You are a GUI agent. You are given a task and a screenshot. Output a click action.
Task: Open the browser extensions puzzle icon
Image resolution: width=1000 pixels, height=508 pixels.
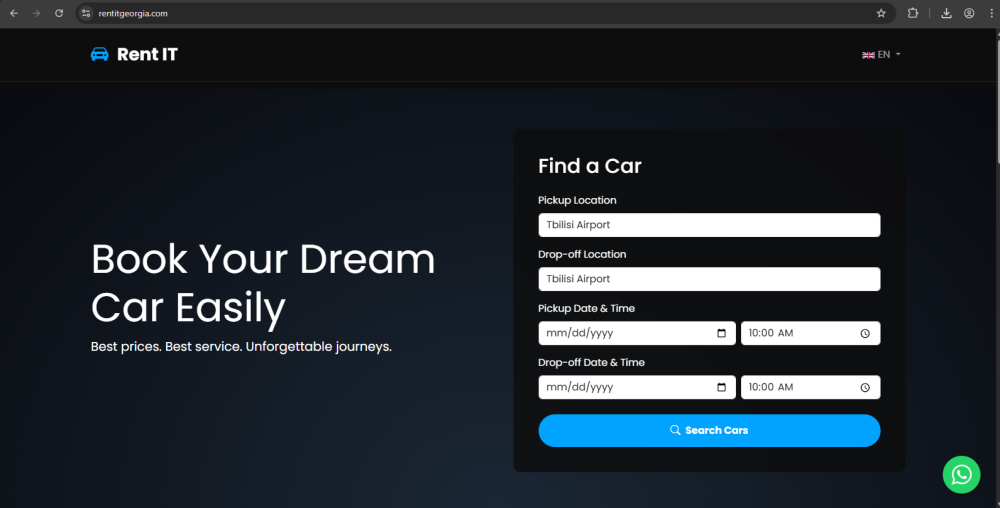pos(913,13)
